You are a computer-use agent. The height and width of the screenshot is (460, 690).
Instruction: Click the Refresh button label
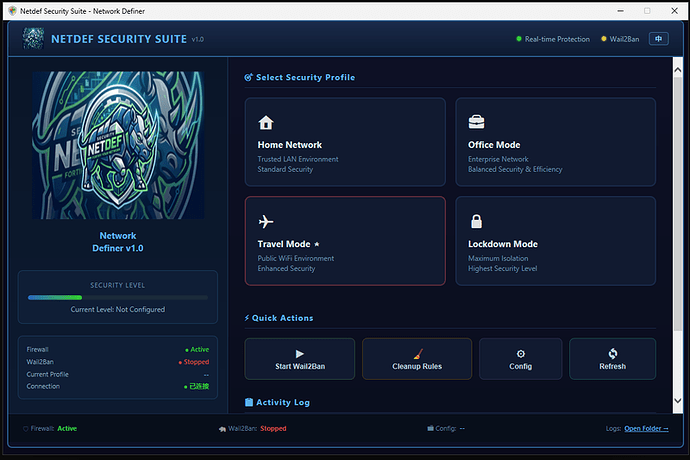click(612, 366)
